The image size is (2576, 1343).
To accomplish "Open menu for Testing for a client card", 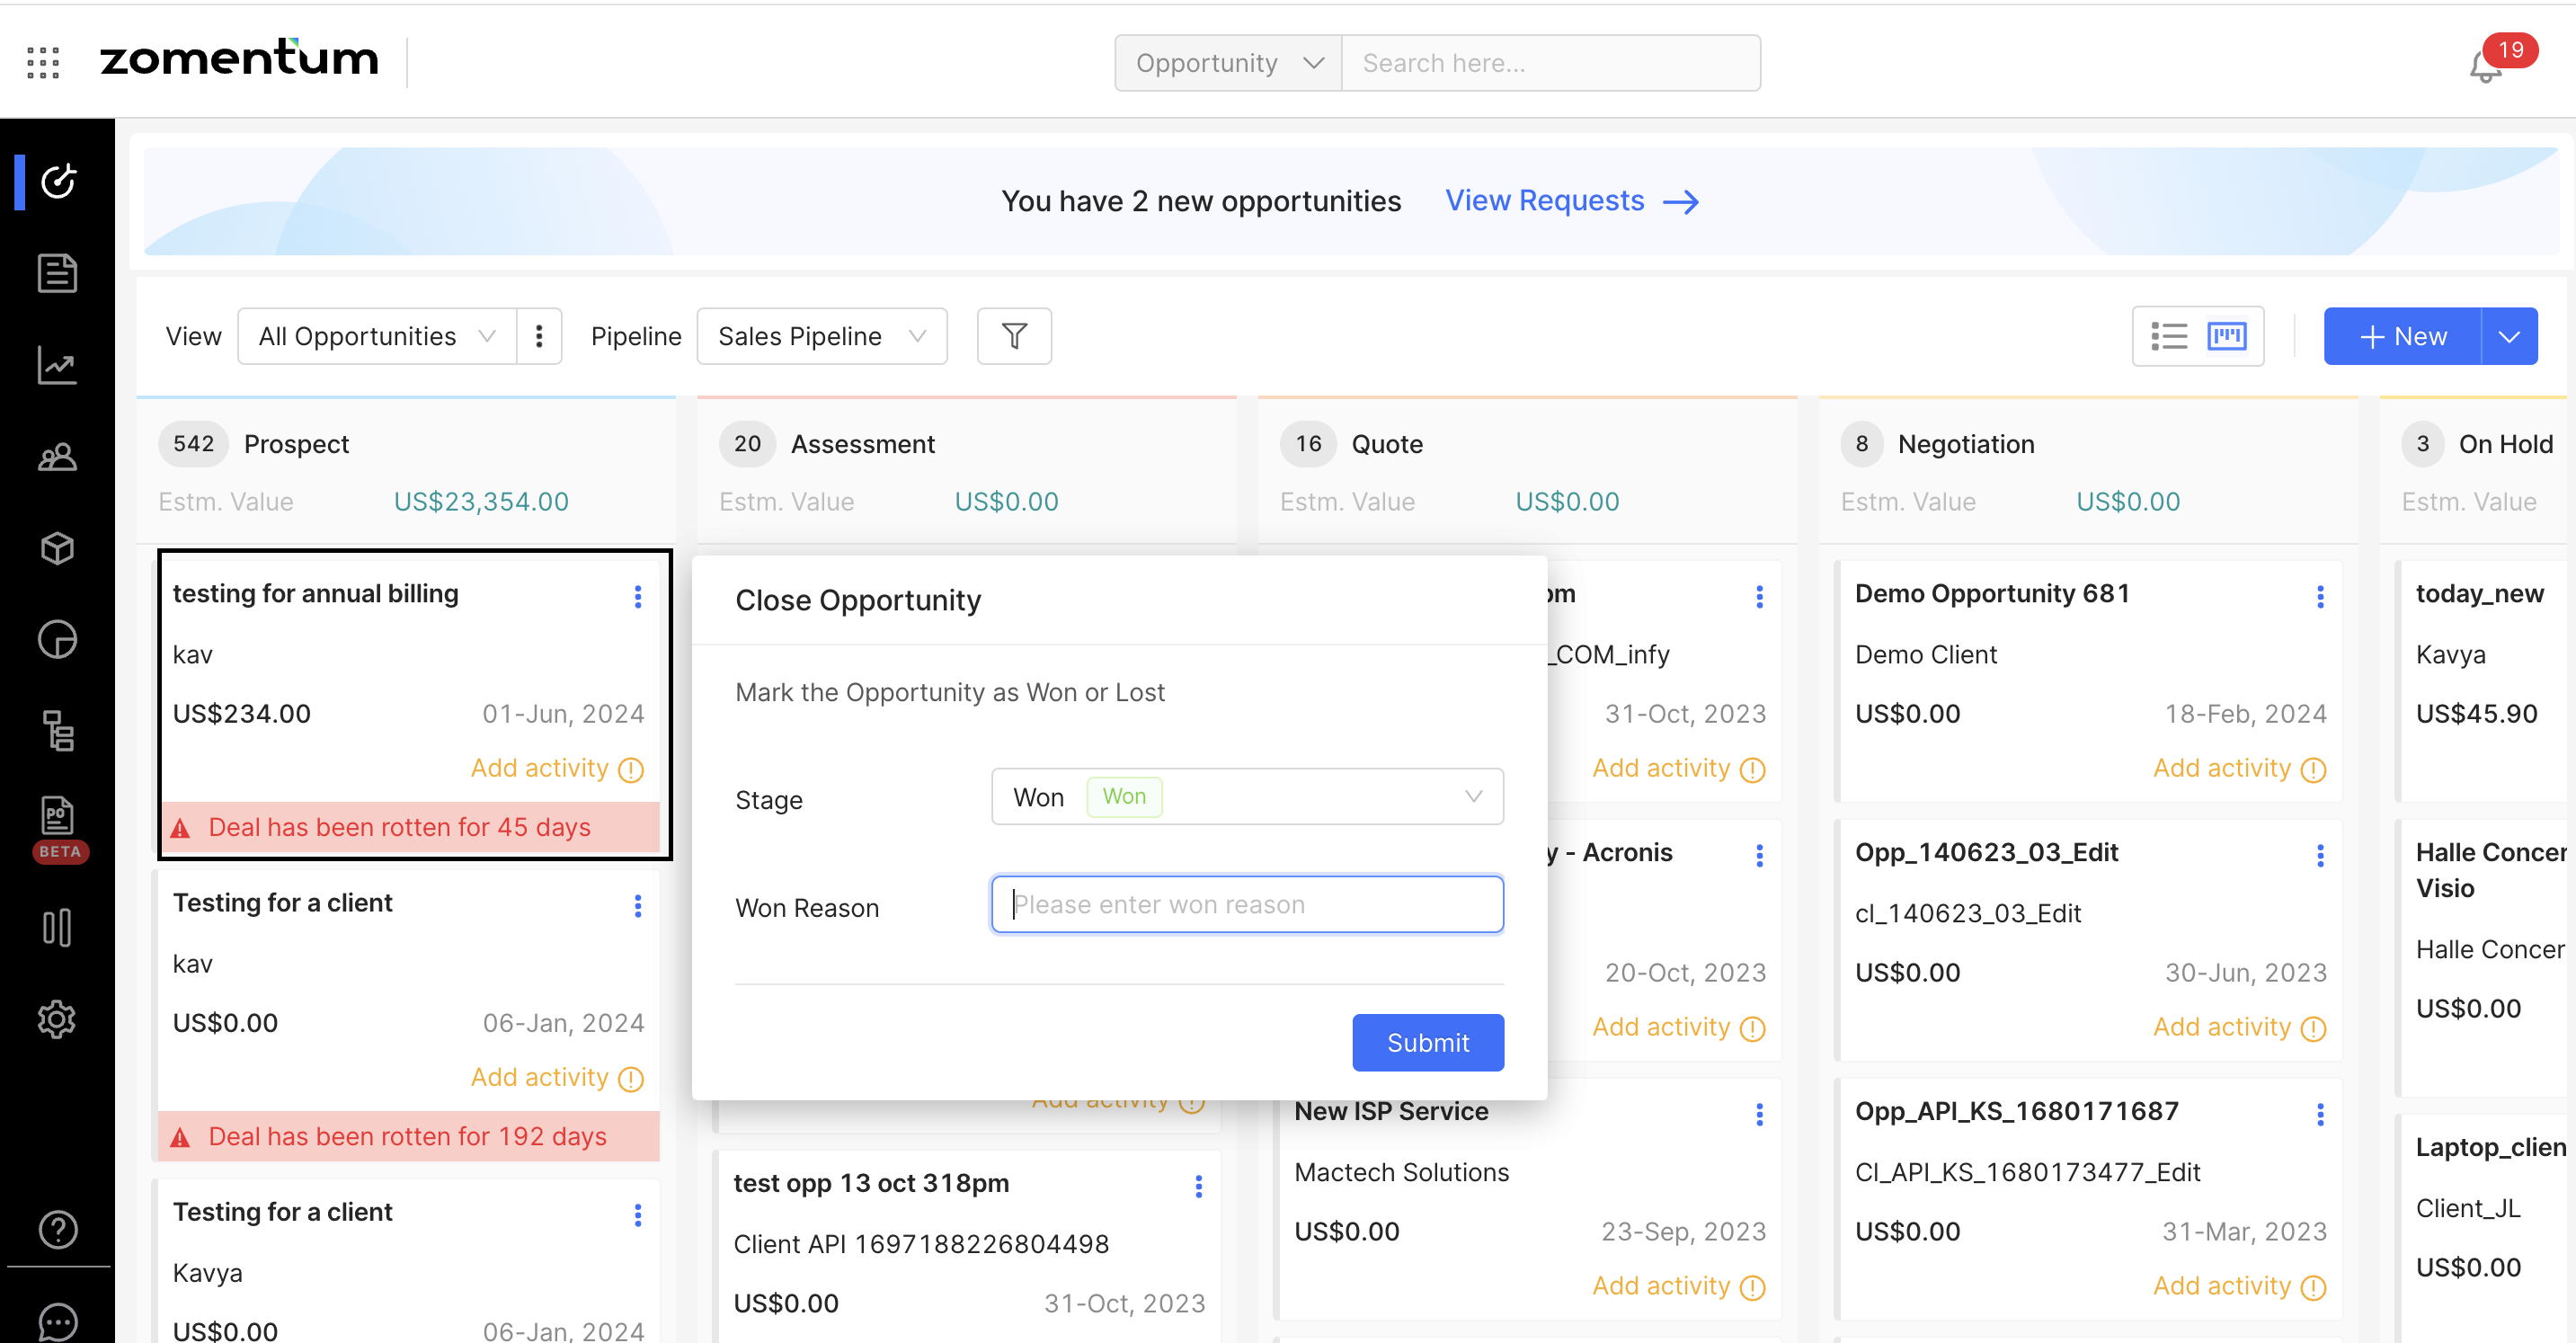I will [x=638, y=906].
